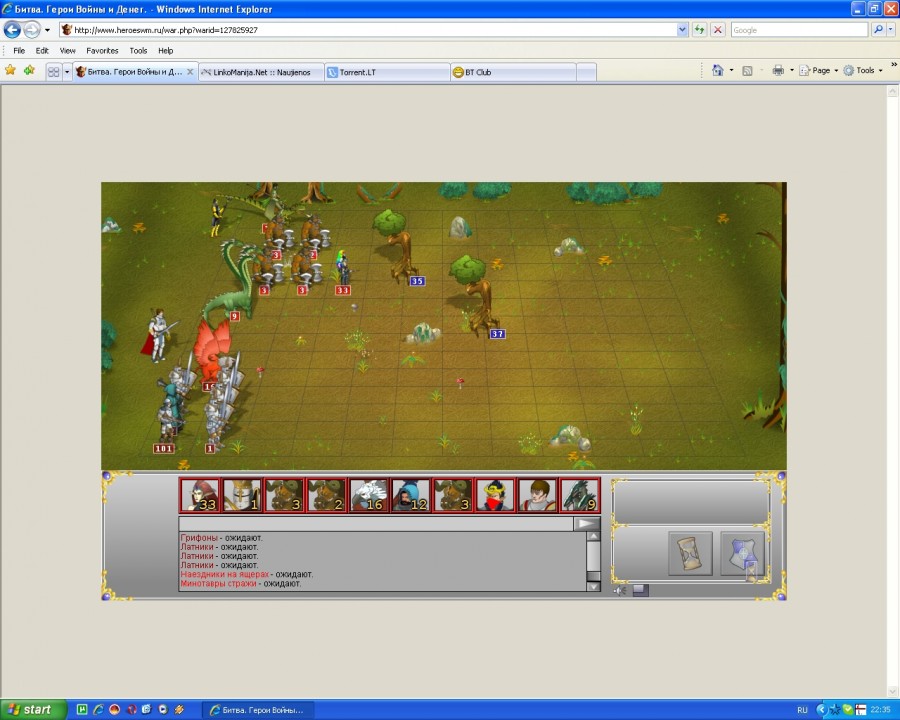Select the elf portrait with 33

[199, 495]
